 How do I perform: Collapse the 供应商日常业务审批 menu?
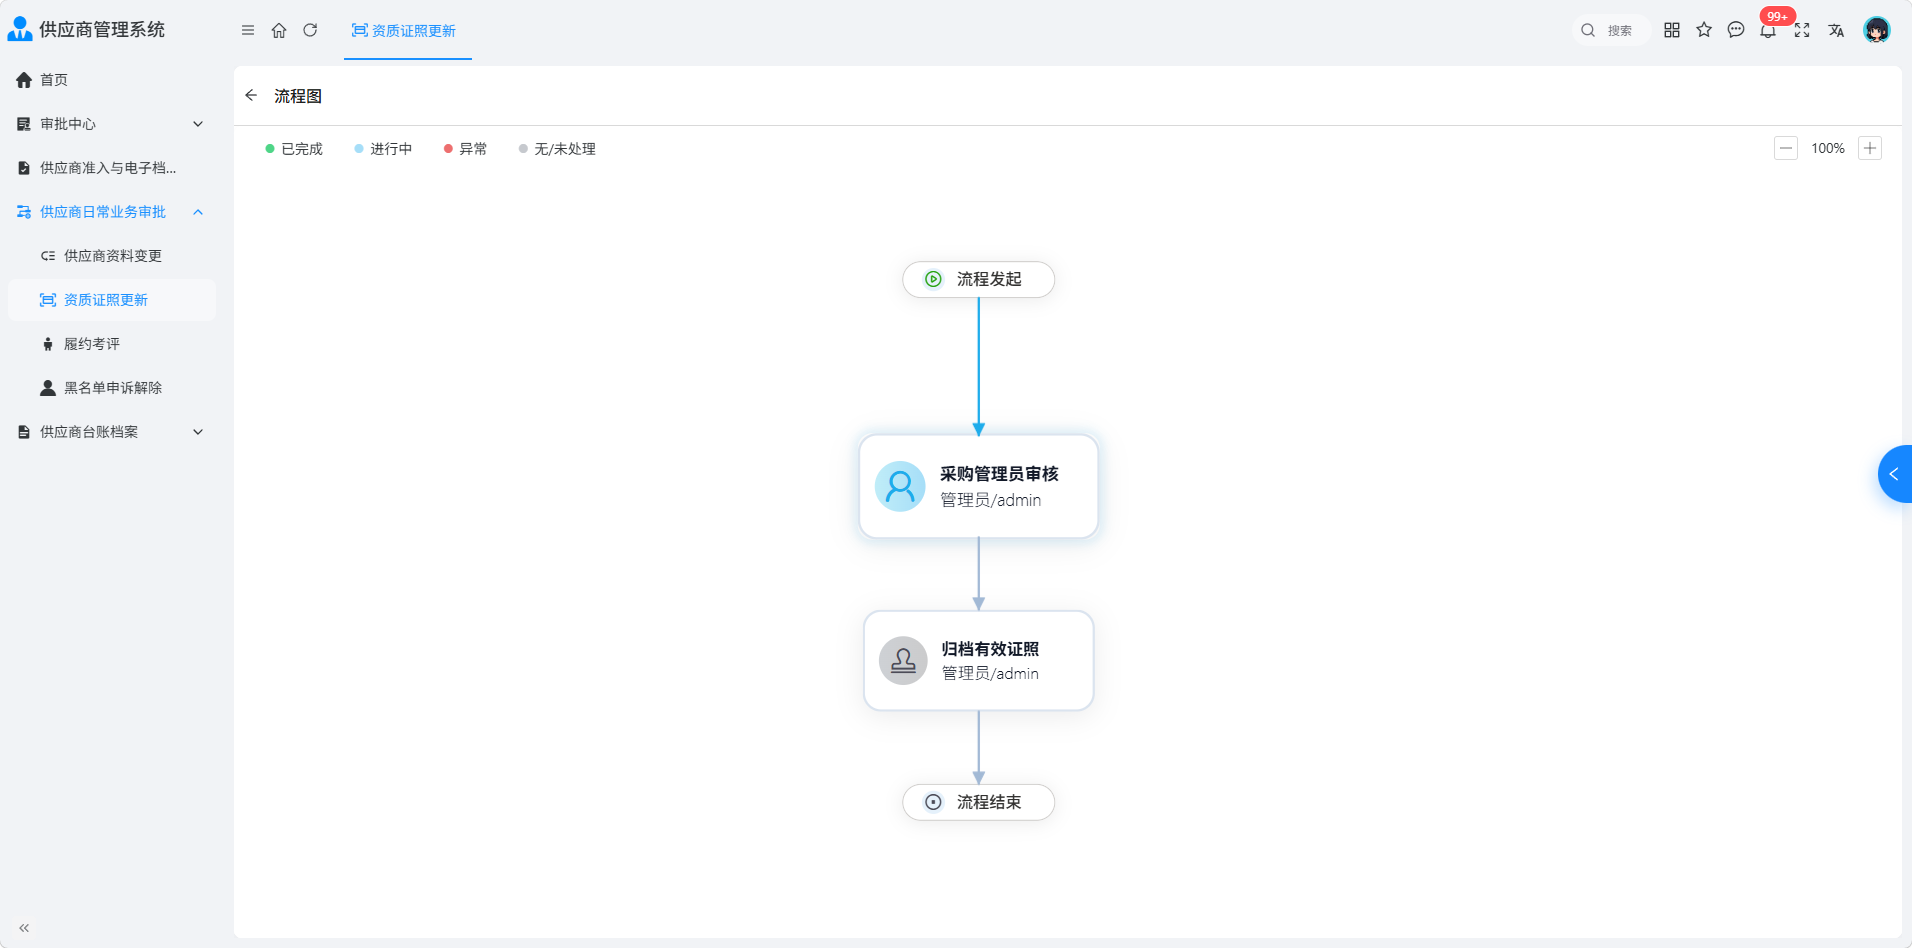tap(112, 212)
